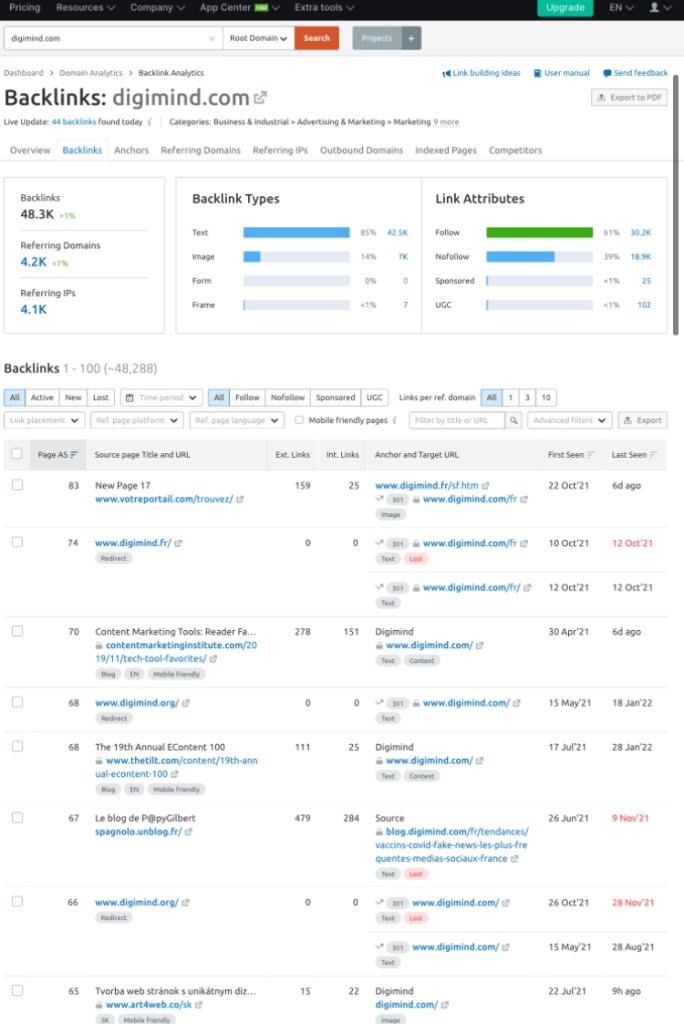Click the magnifier icon in URL filter
The height and width of the screenshot is (1024, 684).
point(513,421)
